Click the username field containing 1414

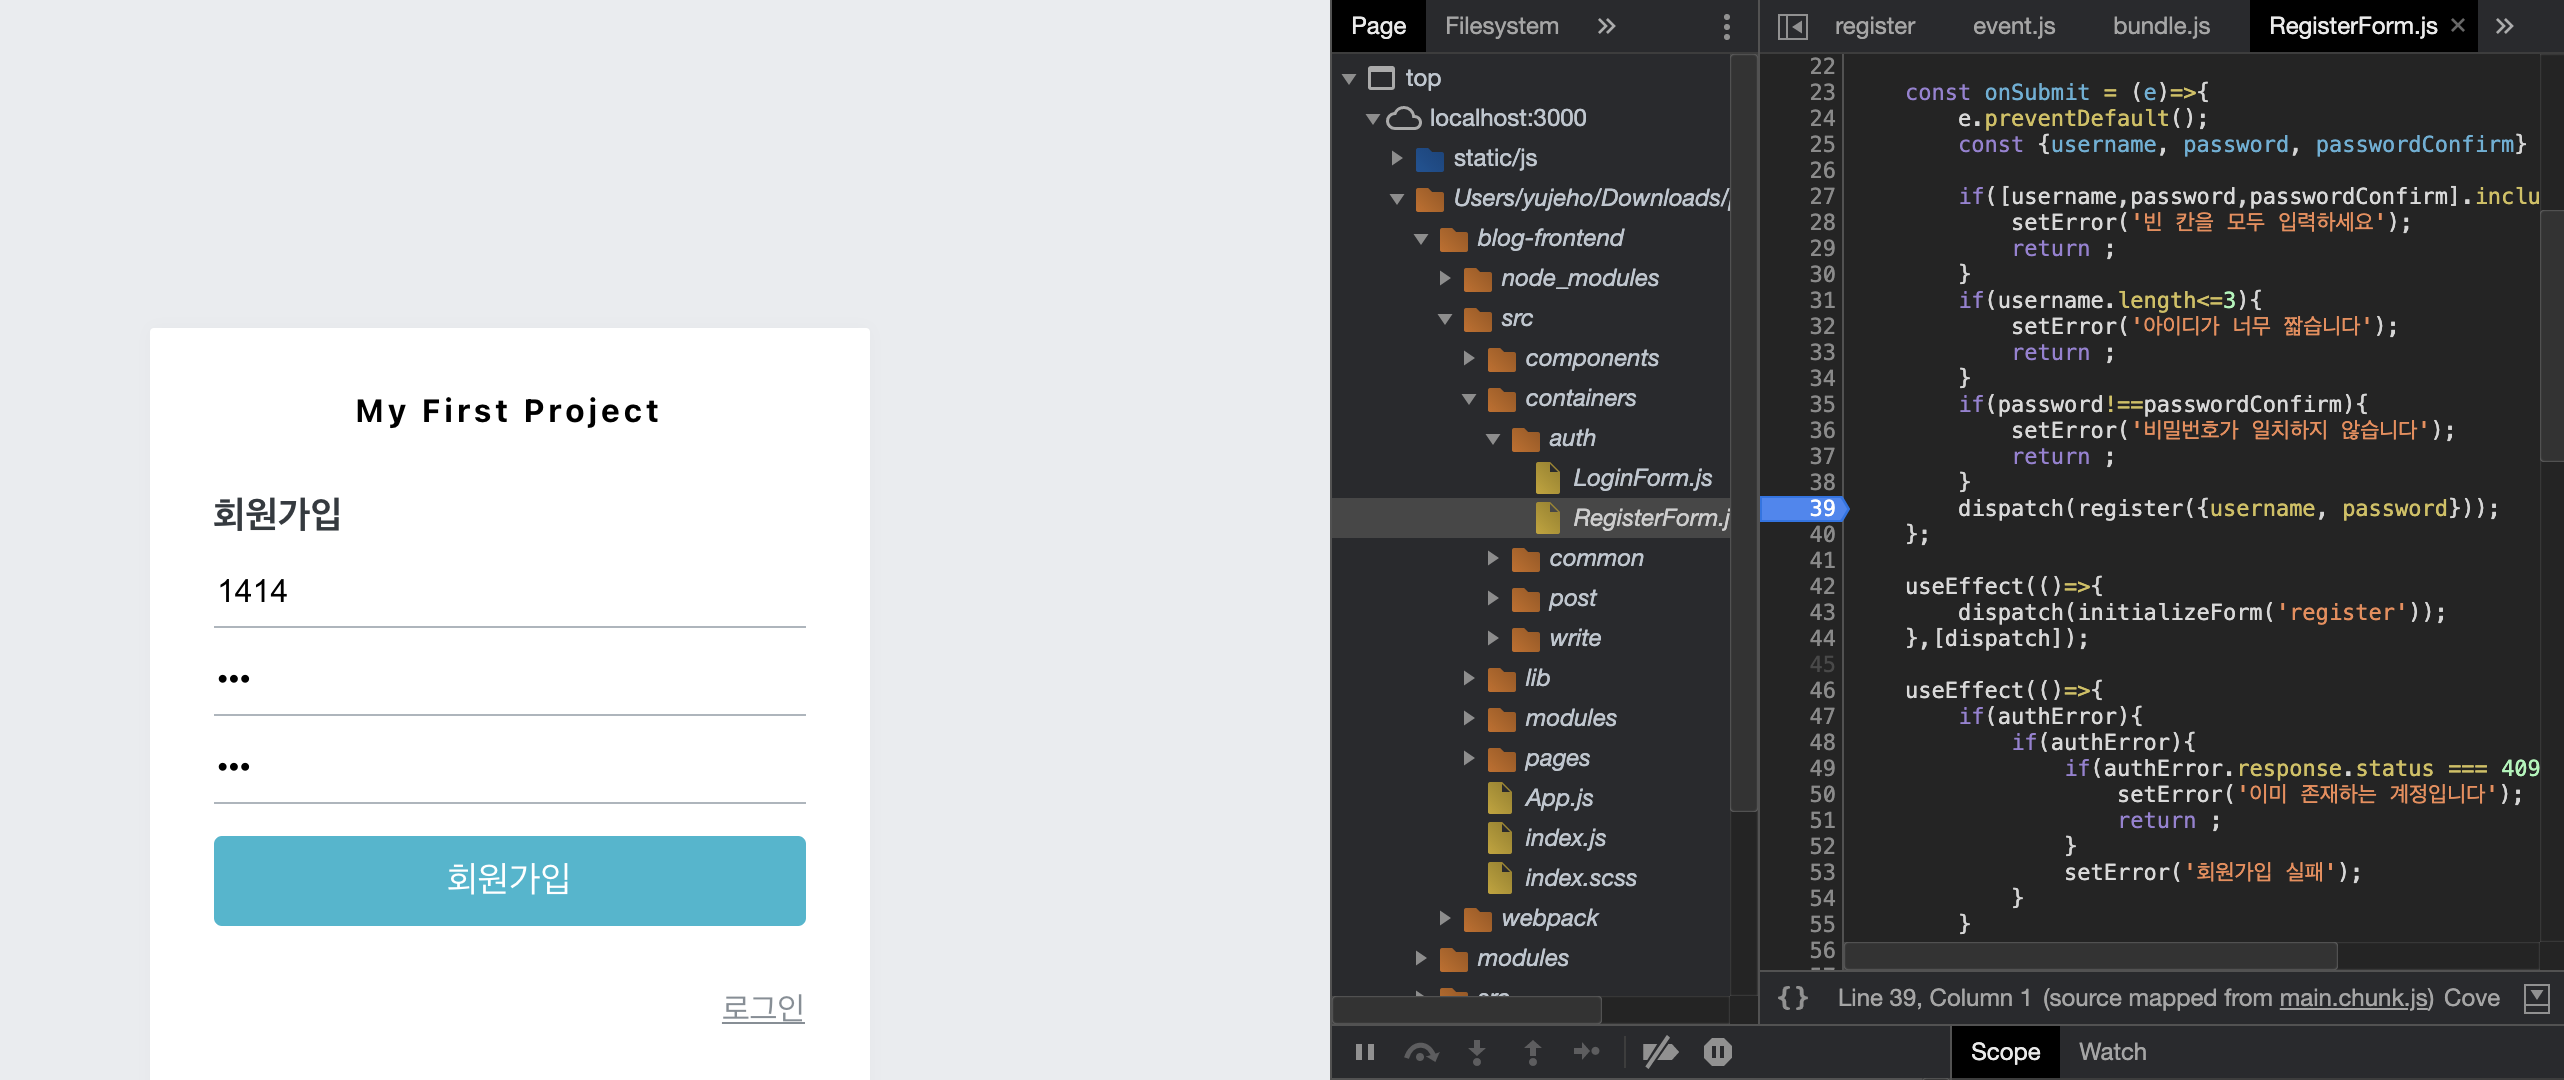click(x=509, y=592)
